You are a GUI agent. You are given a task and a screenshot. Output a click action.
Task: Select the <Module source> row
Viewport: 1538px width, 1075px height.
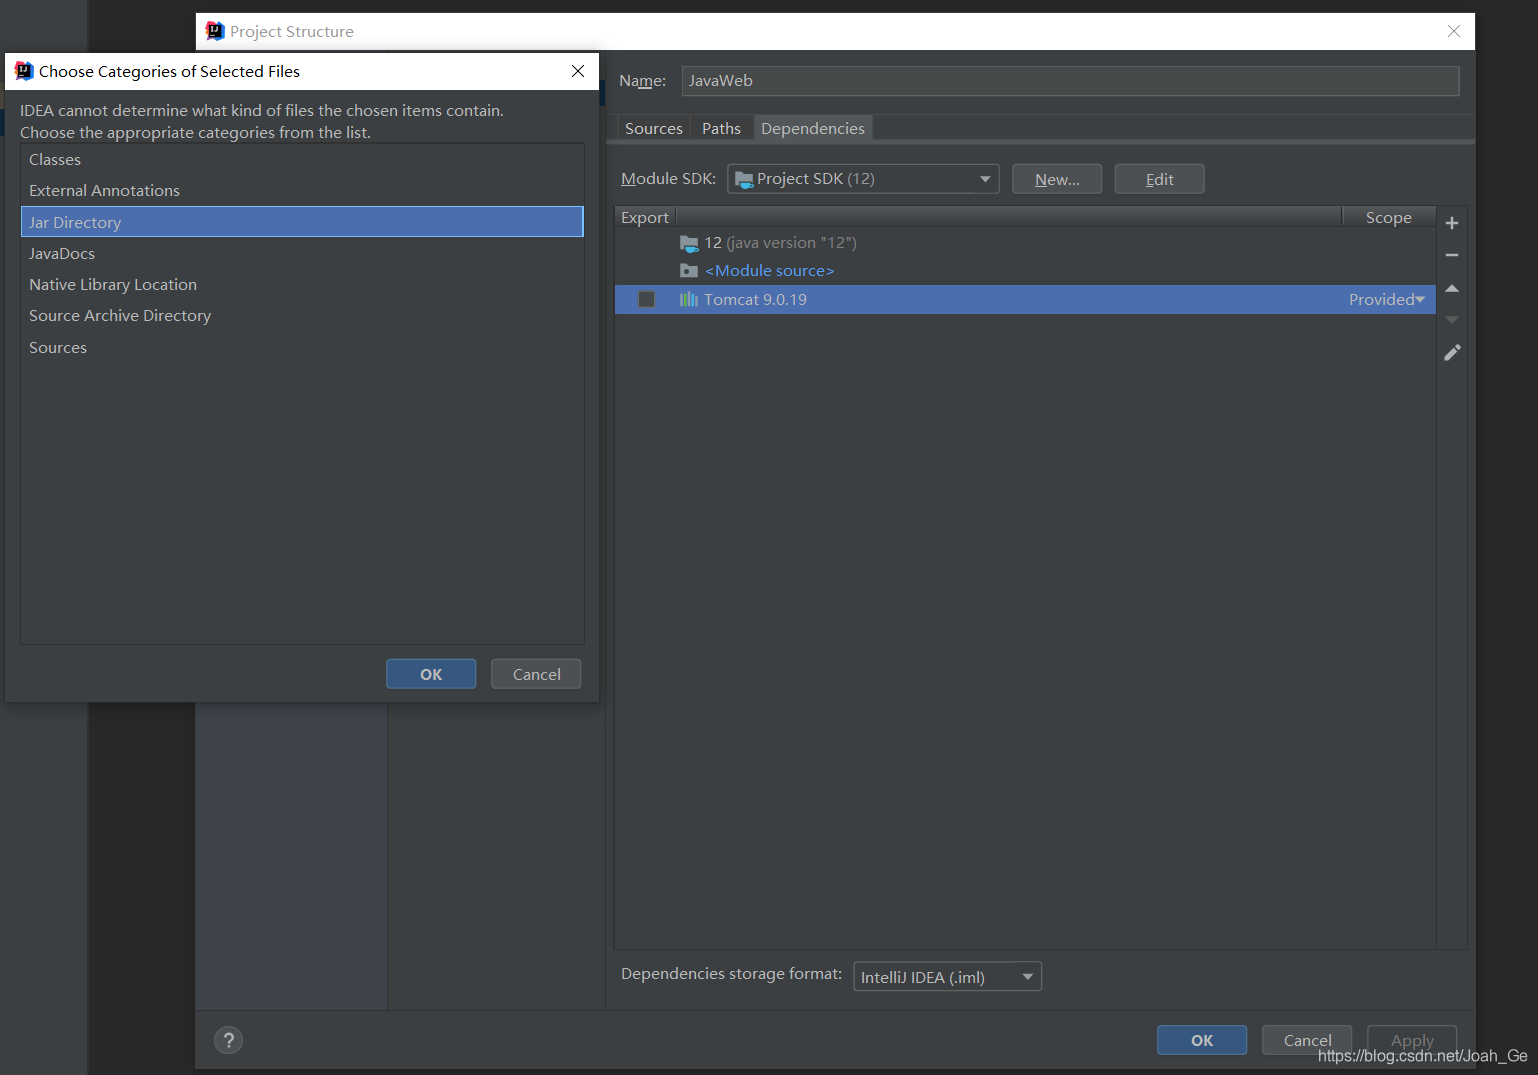pos(1025,271)
